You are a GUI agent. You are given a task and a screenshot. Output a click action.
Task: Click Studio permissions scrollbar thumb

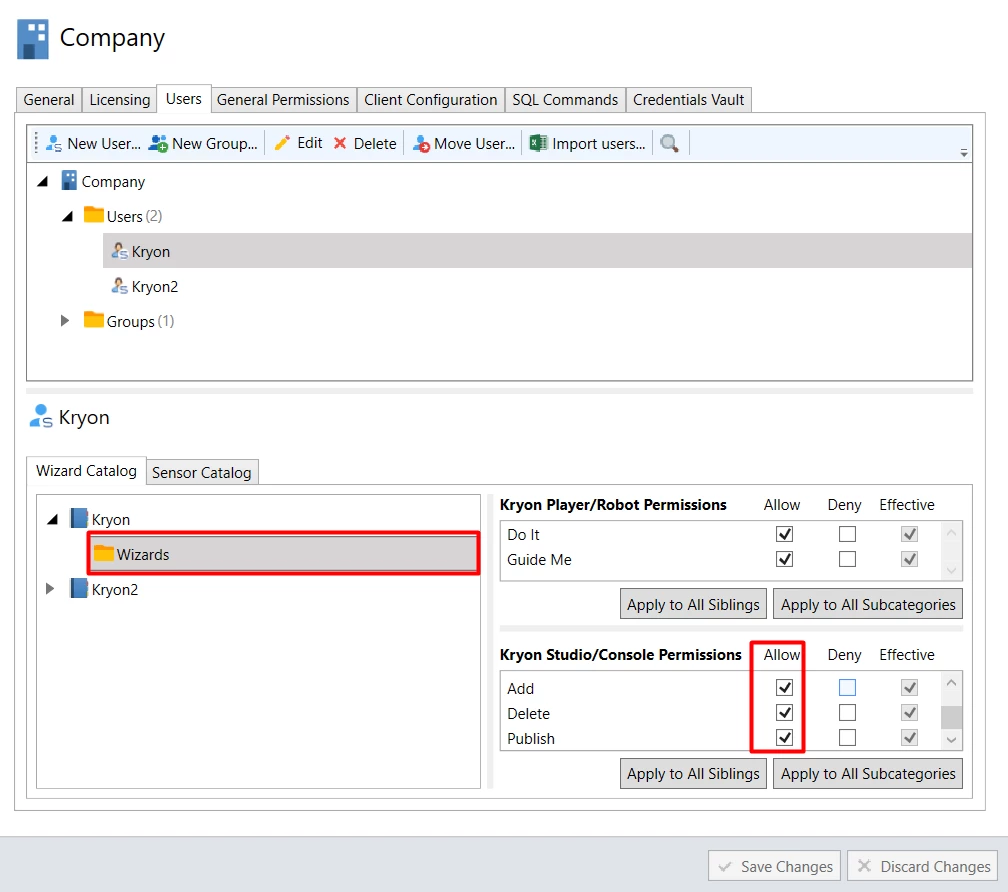coord(951,717)
